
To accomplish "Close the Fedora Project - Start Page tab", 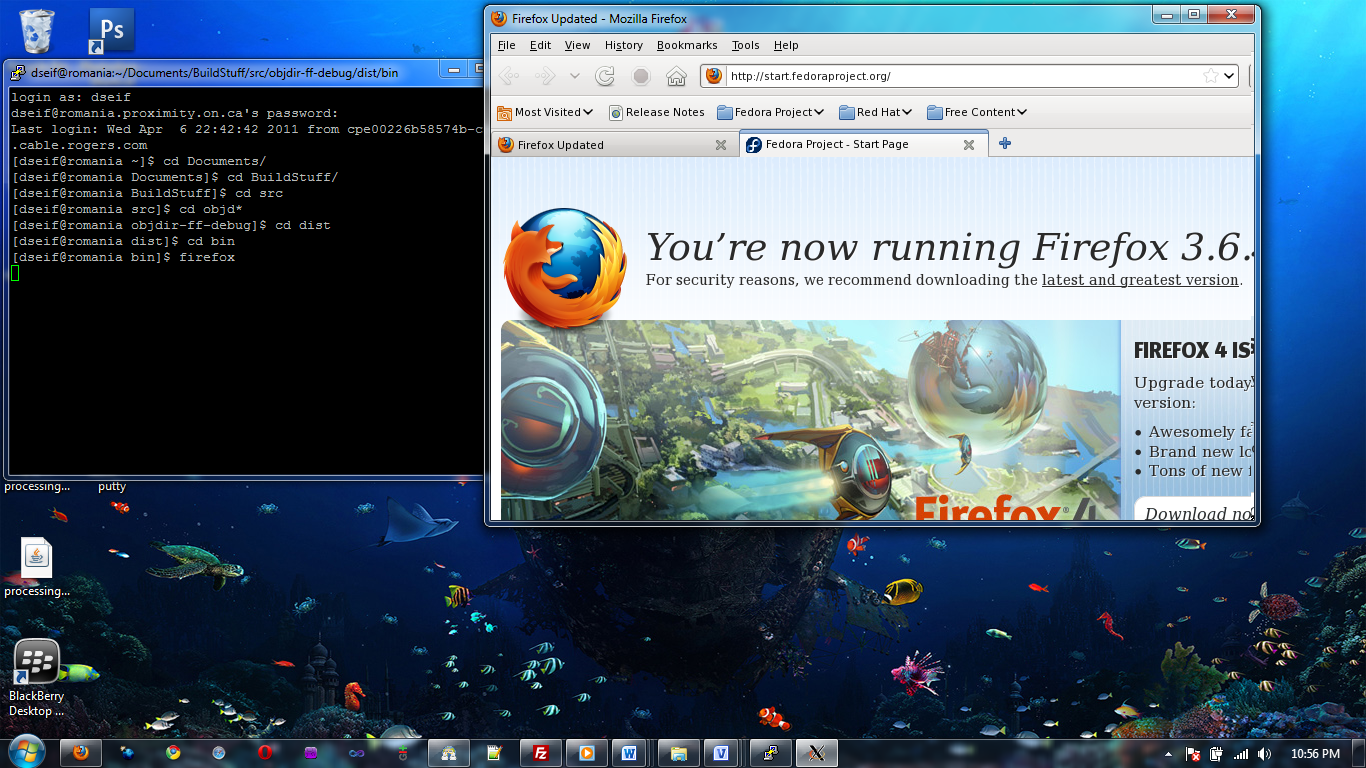I will click(969, 145).
